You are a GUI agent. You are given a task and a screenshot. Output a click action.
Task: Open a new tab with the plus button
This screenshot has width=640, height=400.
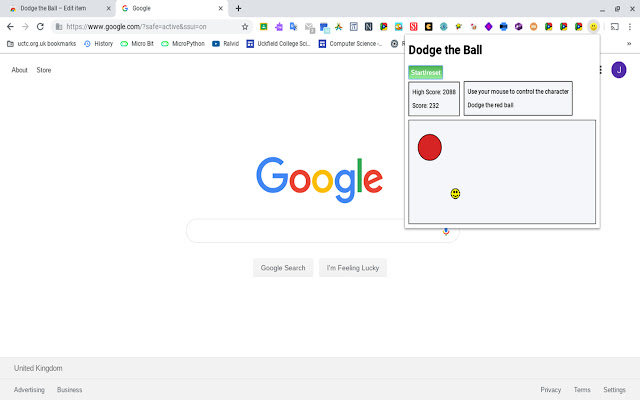[x=238, y=8]
